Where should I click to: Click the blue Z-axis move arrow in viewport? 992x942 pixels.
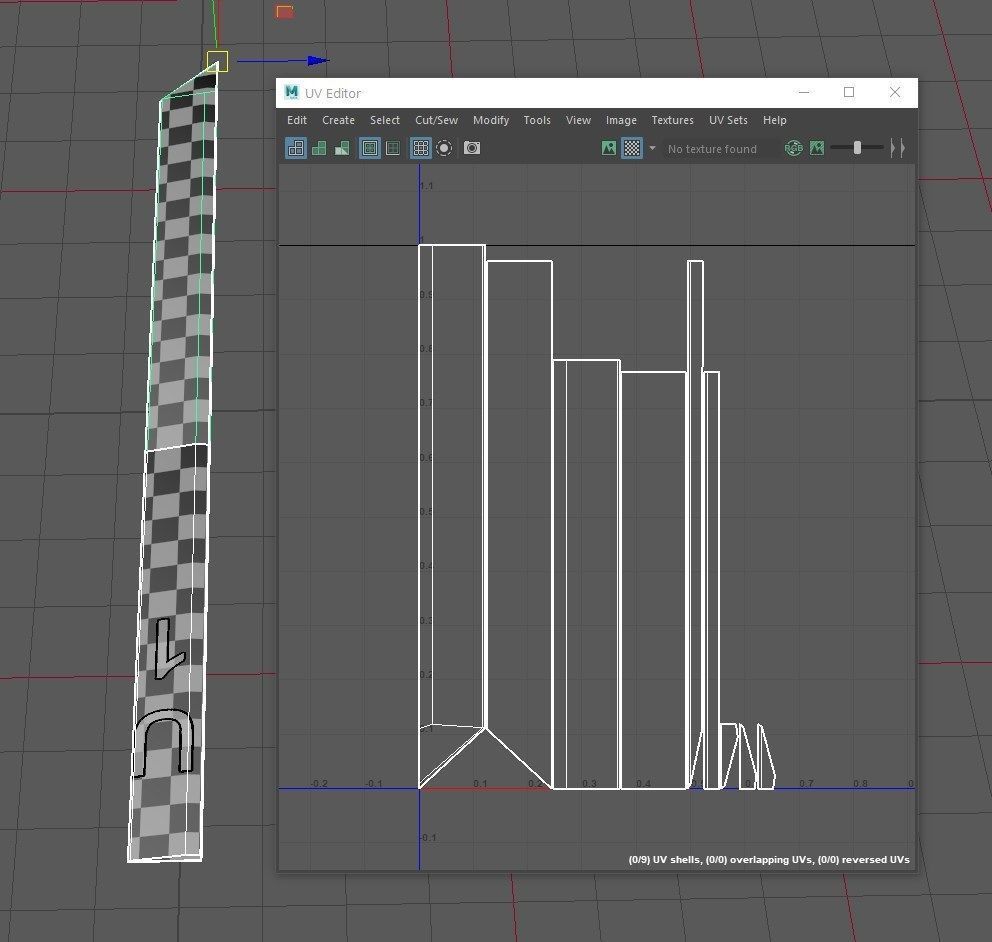coord(318,61)
